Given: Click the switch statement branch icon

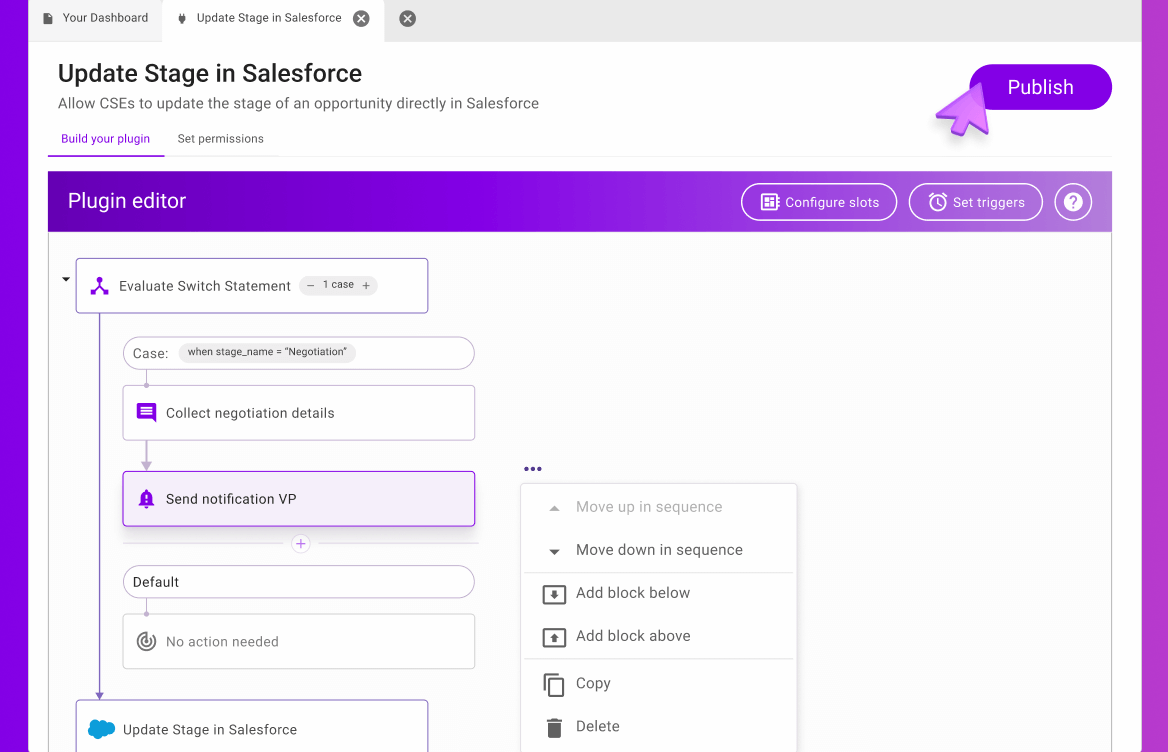Looking at the screenshot, I should click(99, 286).
